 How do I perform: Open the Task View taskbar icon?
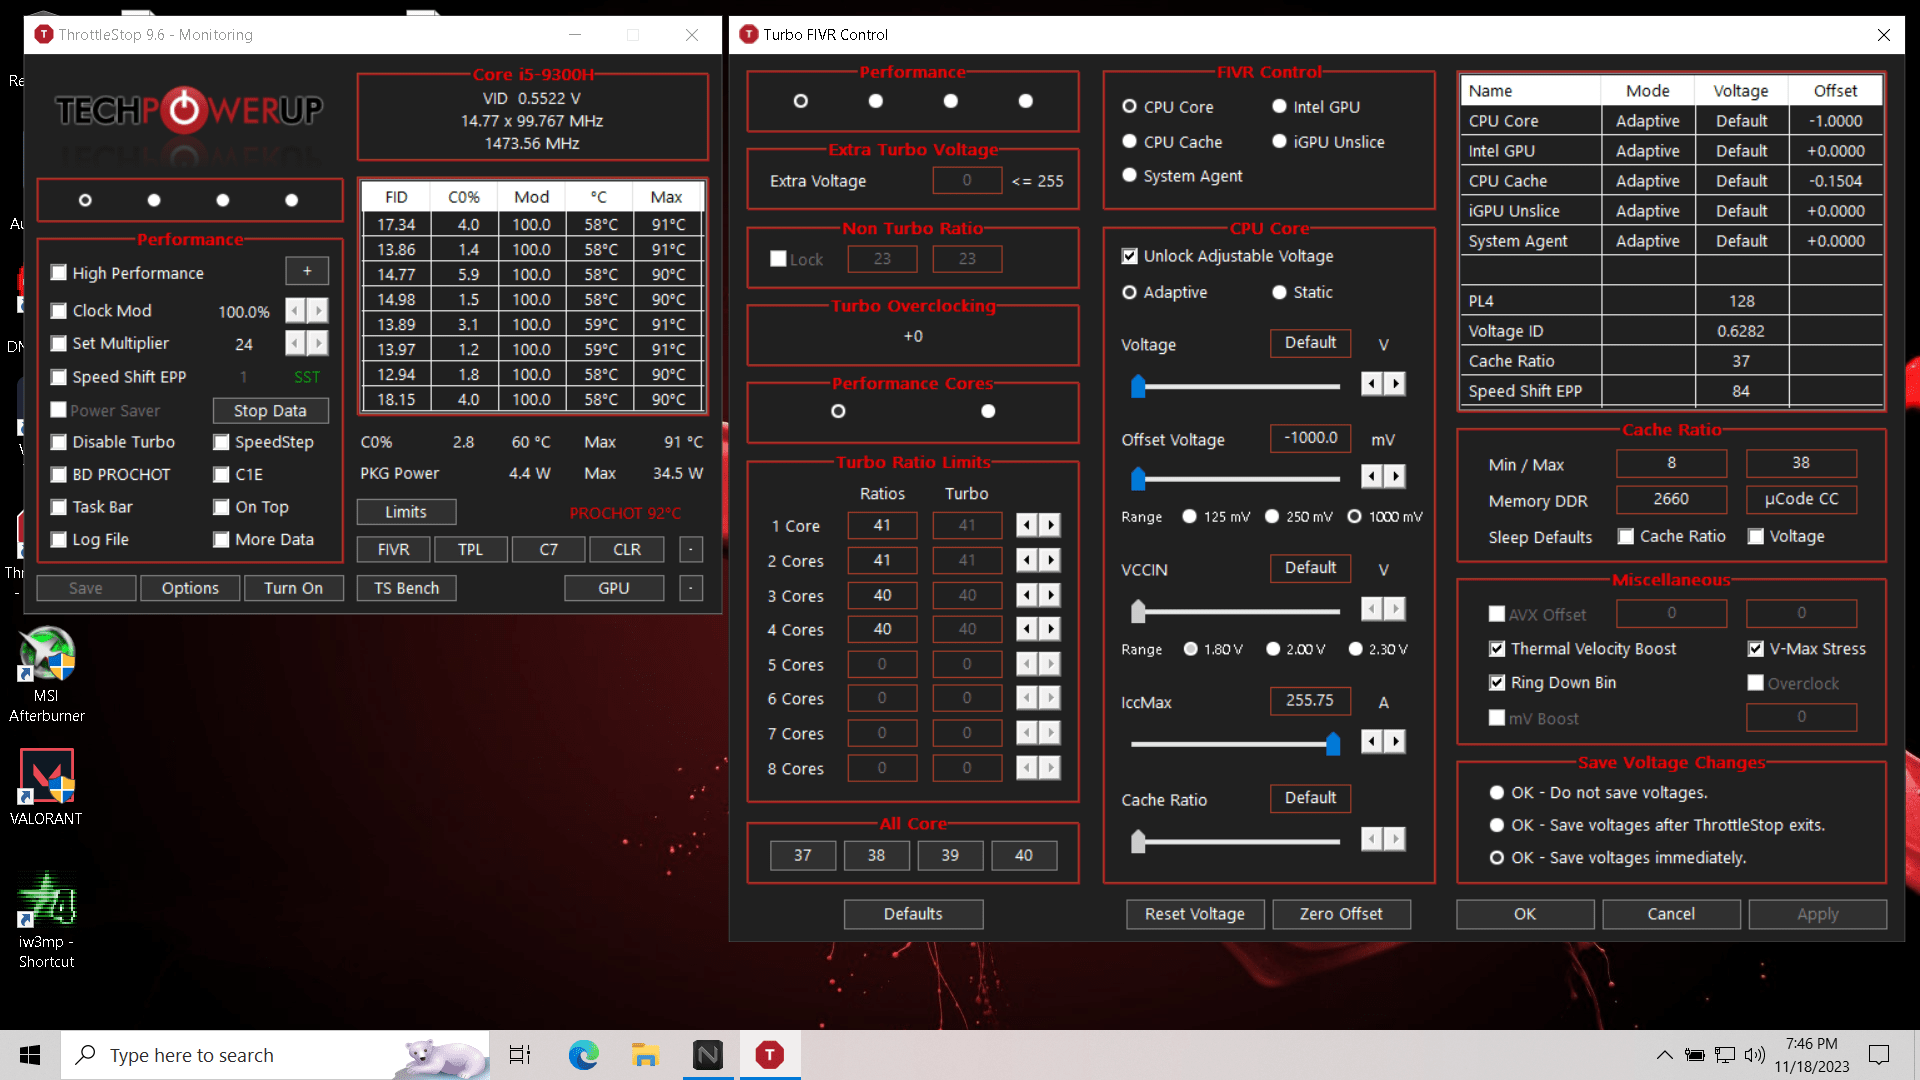click(x=520, y=1055)
